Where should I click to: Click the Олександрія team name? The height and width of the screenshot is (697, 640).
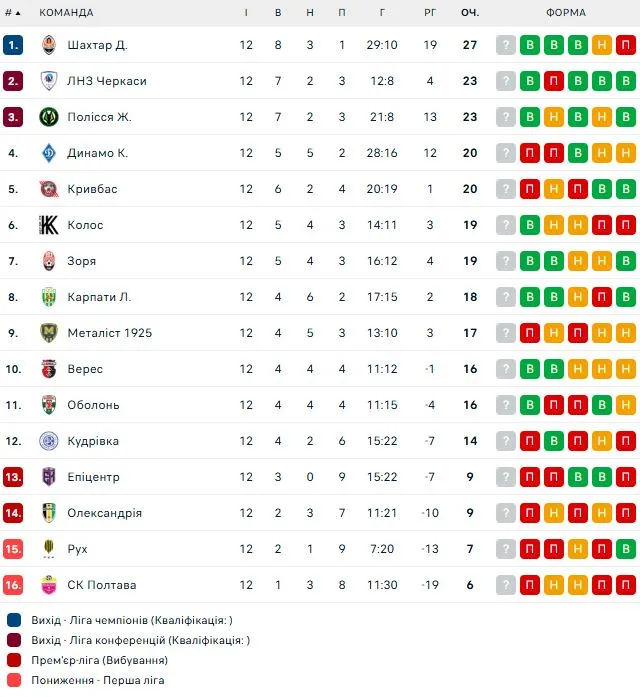point(104,513)
